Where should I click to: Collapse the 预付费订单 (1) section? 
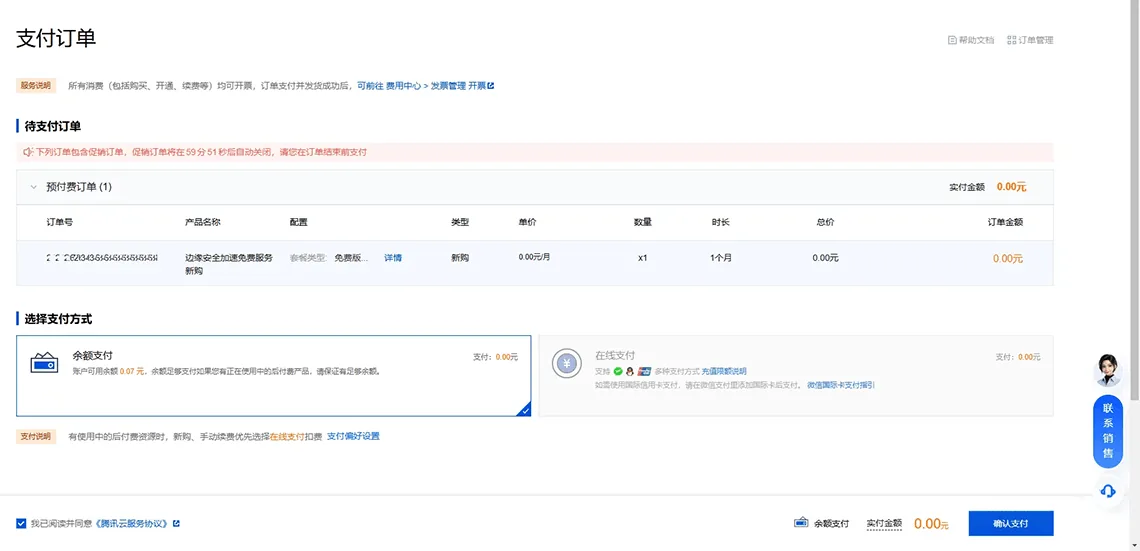click(33, 187)
